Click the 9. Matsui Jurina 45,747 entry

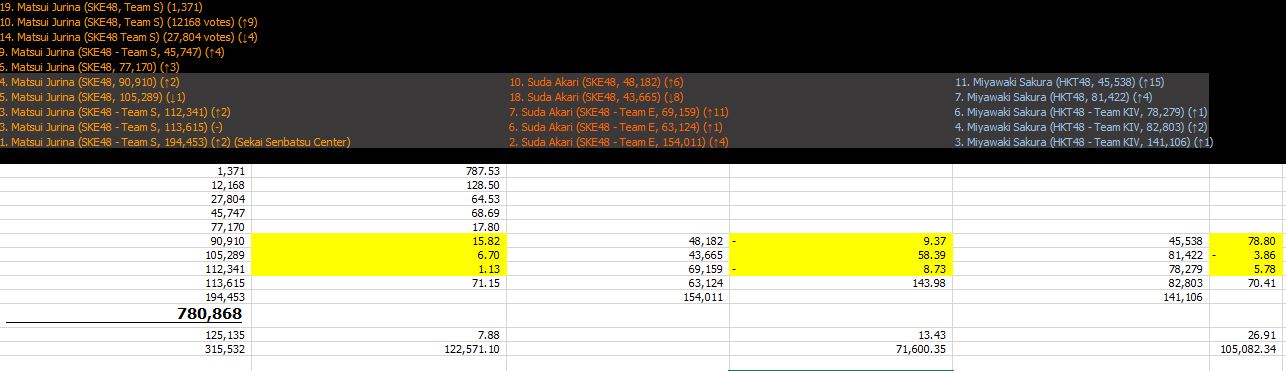click(112, 52)
